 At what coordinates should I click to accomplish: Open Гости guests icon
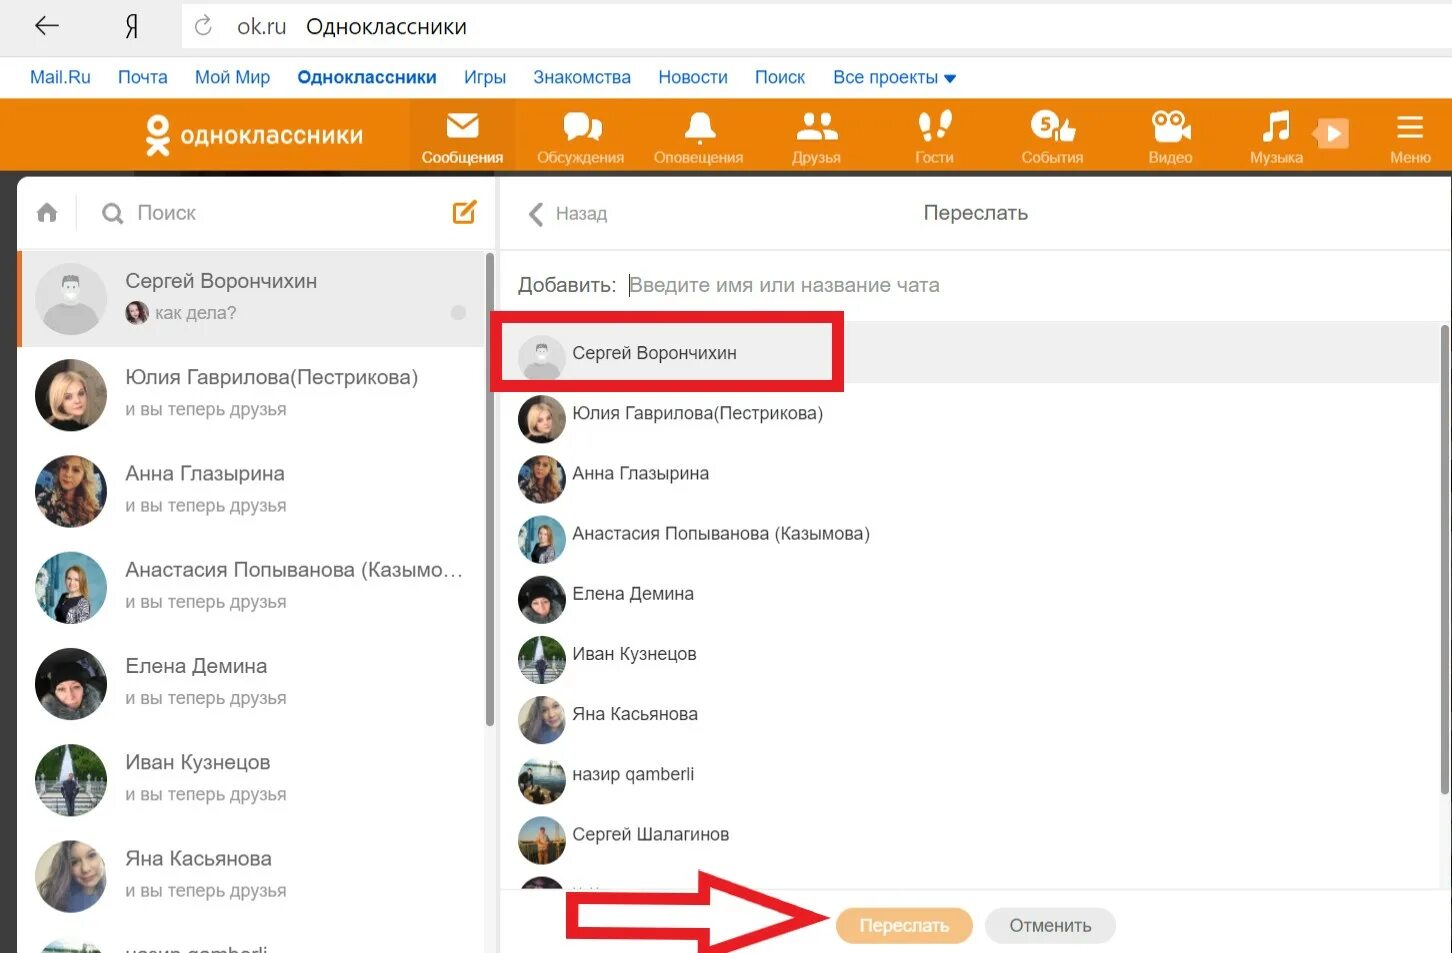[x=934, y=136]
